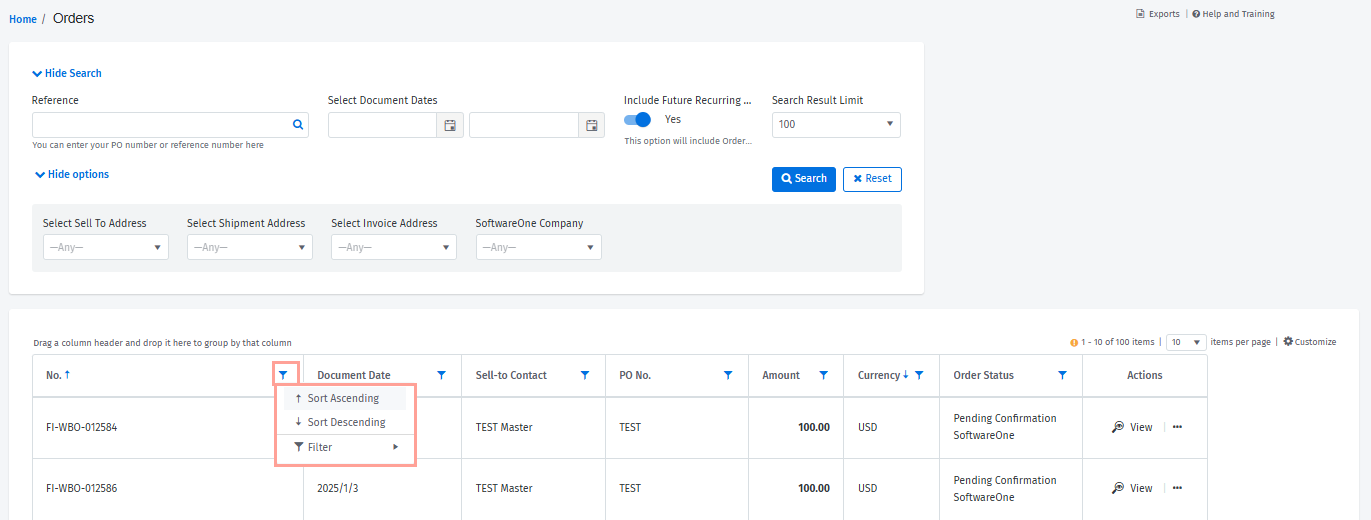Click the filter icon in Document Date column
Image resolution: width=1371 pixels, height=520 pixels.
(441, 375)
